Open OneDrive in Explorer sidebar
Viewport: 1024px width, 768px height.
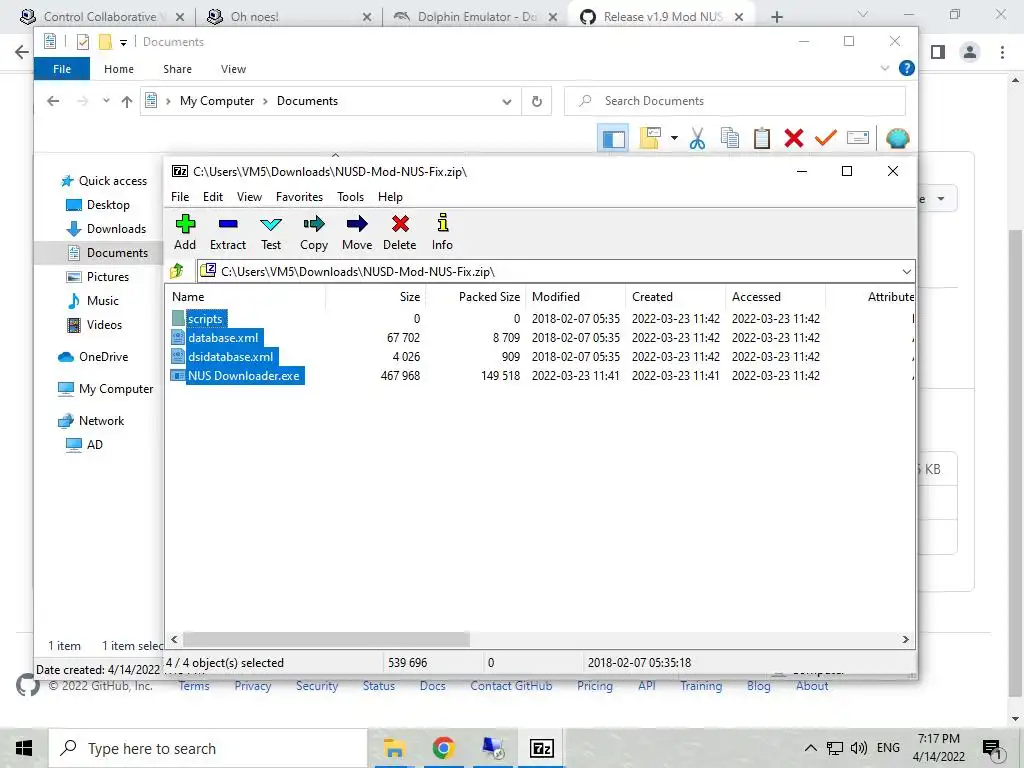click(103, 357)
